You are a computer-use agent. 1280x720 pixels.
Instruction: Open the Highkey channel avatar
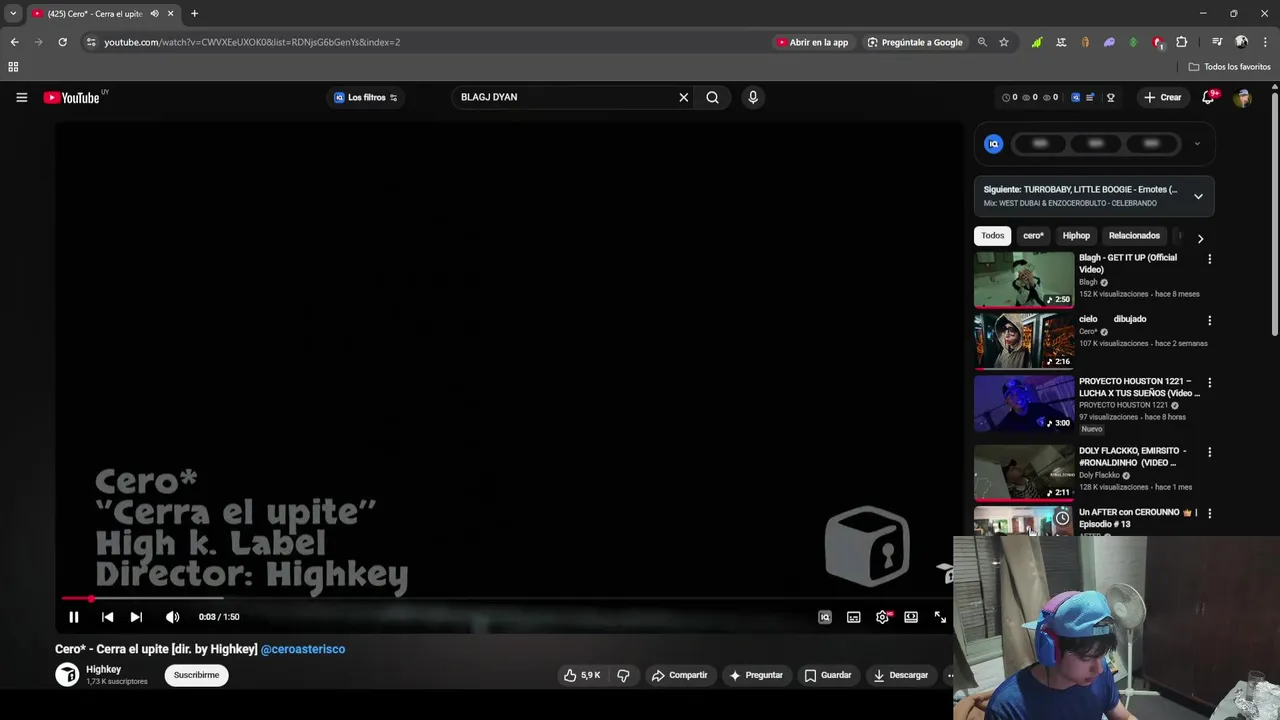click(x=67, y=675)
